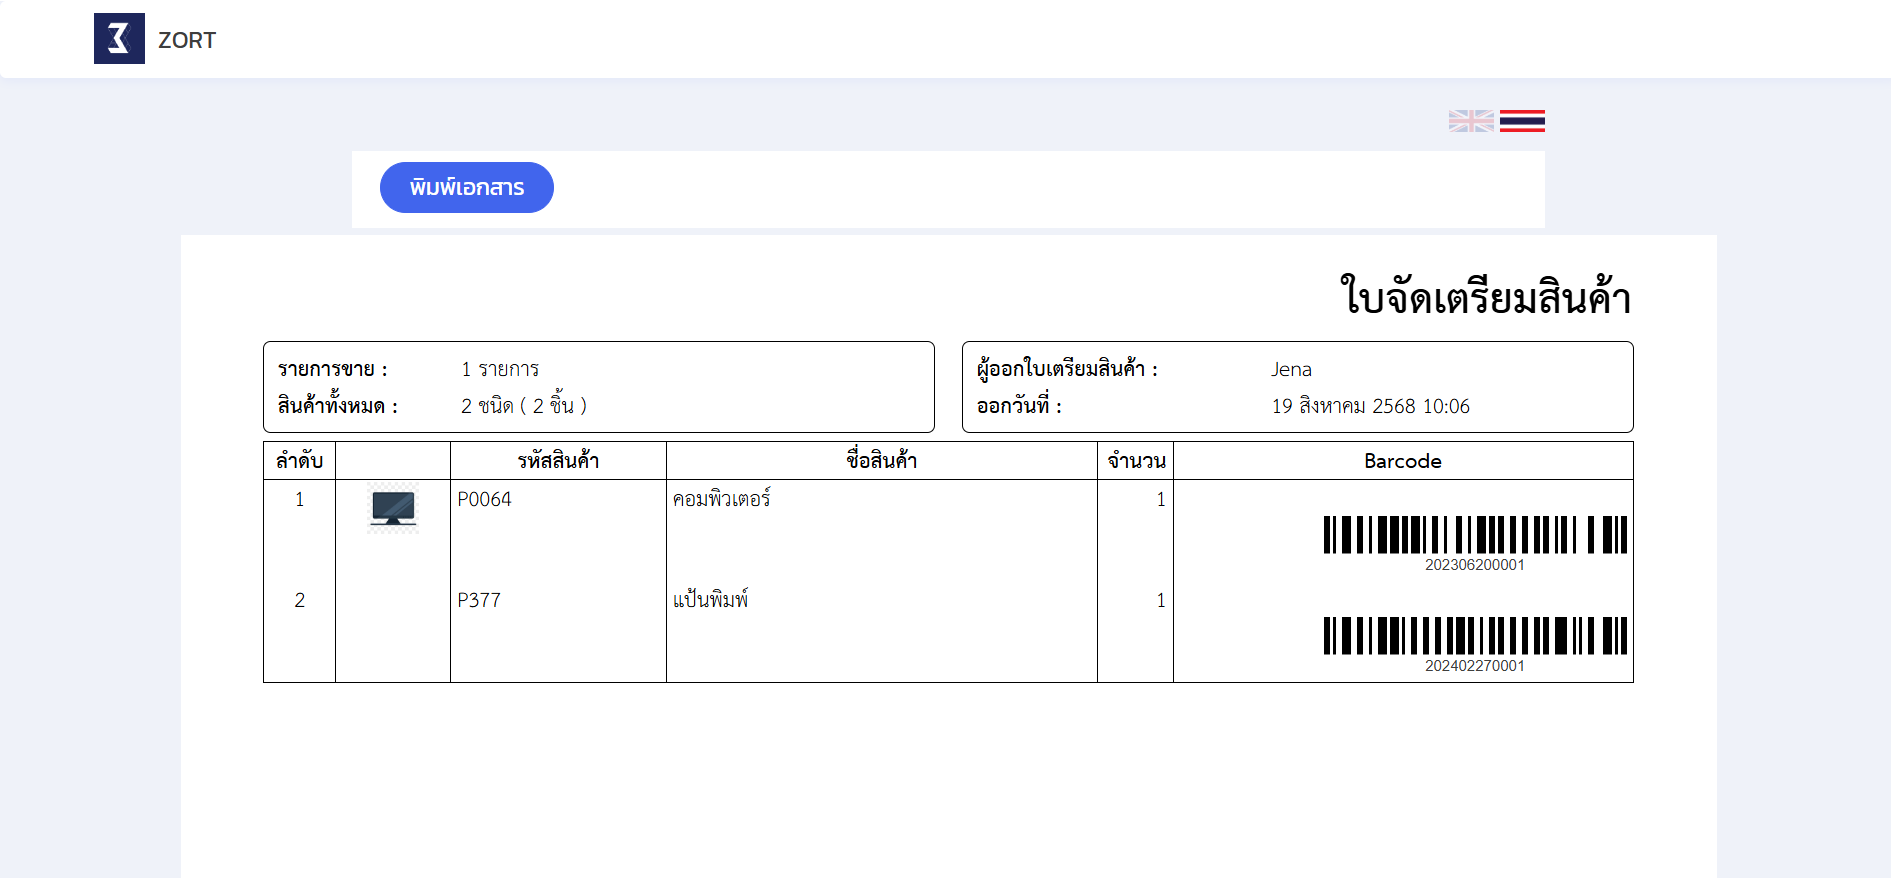
Task: Click the ออกวันที่ label
Action: click(1019, 406)
